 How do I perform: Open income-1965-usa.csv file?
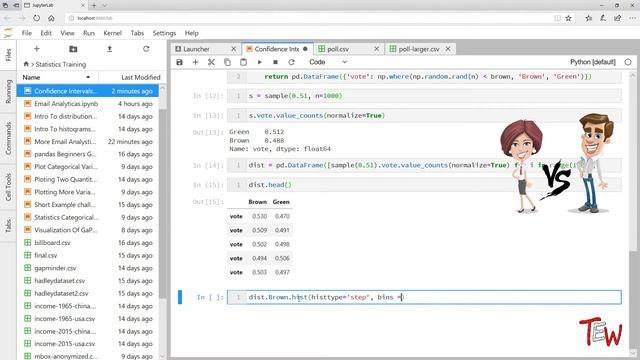88,318
